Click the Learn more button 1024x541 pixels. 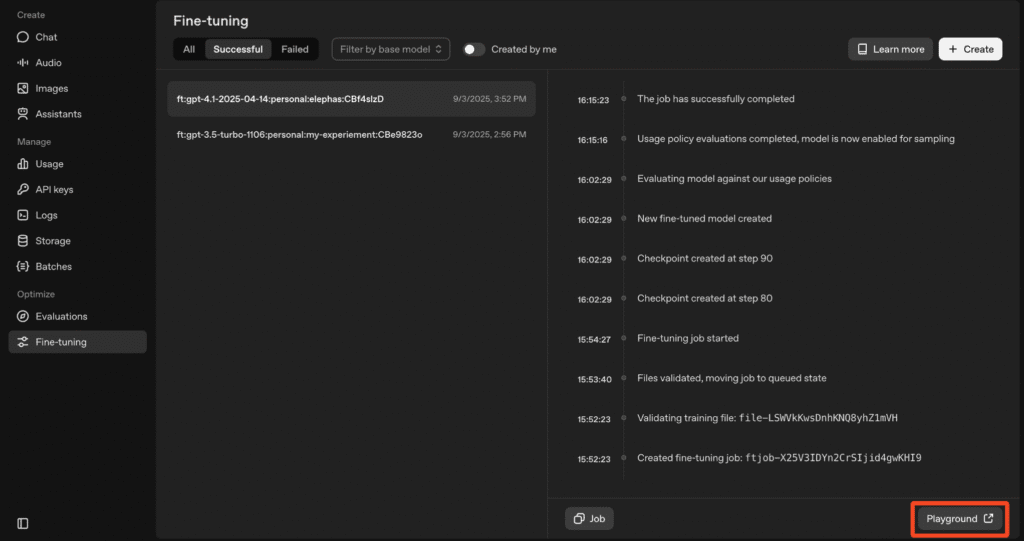pos(890,49)
